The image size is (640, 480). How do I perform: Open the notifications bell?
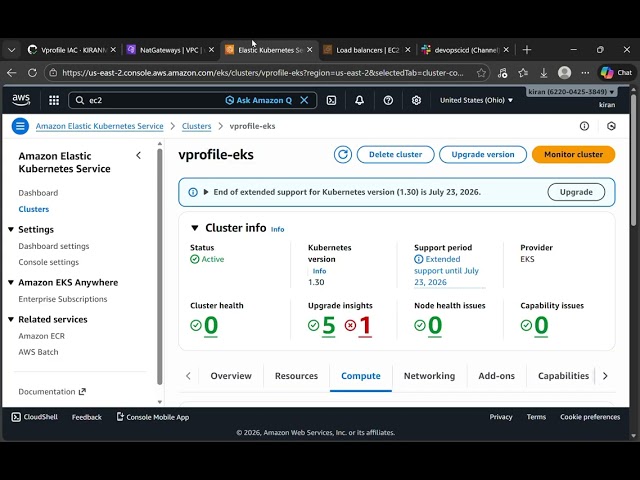[359, 100]
